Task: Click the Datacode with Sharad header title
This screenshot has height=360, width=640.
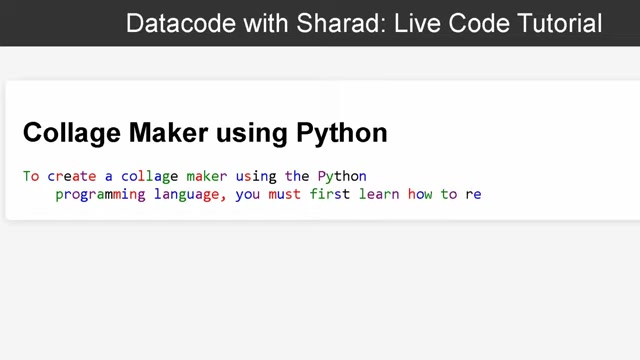Action: pyautogui.click(x=364, y=23)
